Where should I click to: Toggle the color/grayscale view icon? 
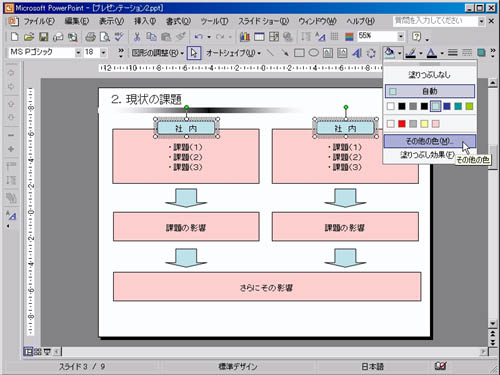click(x=349, y=37)
